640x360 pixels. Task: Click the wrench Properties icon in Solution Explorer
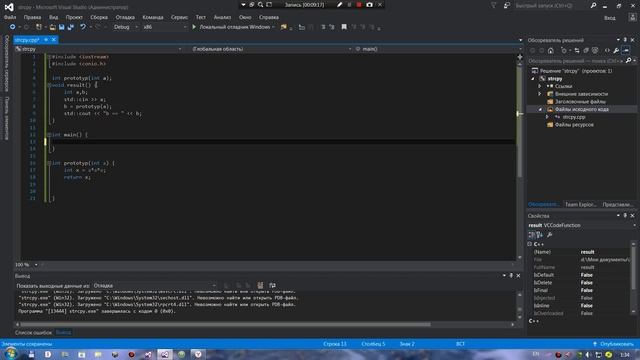pyautogui.click(x=616, y=51)
